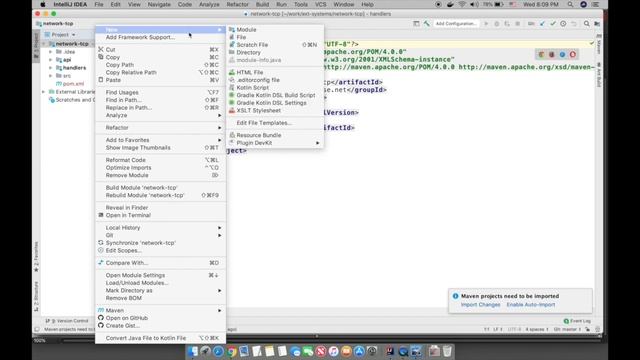Click Edit File Templates... entry
This screenshot has width=640, height=360.
pyautogui.click(x=275, y=123)
